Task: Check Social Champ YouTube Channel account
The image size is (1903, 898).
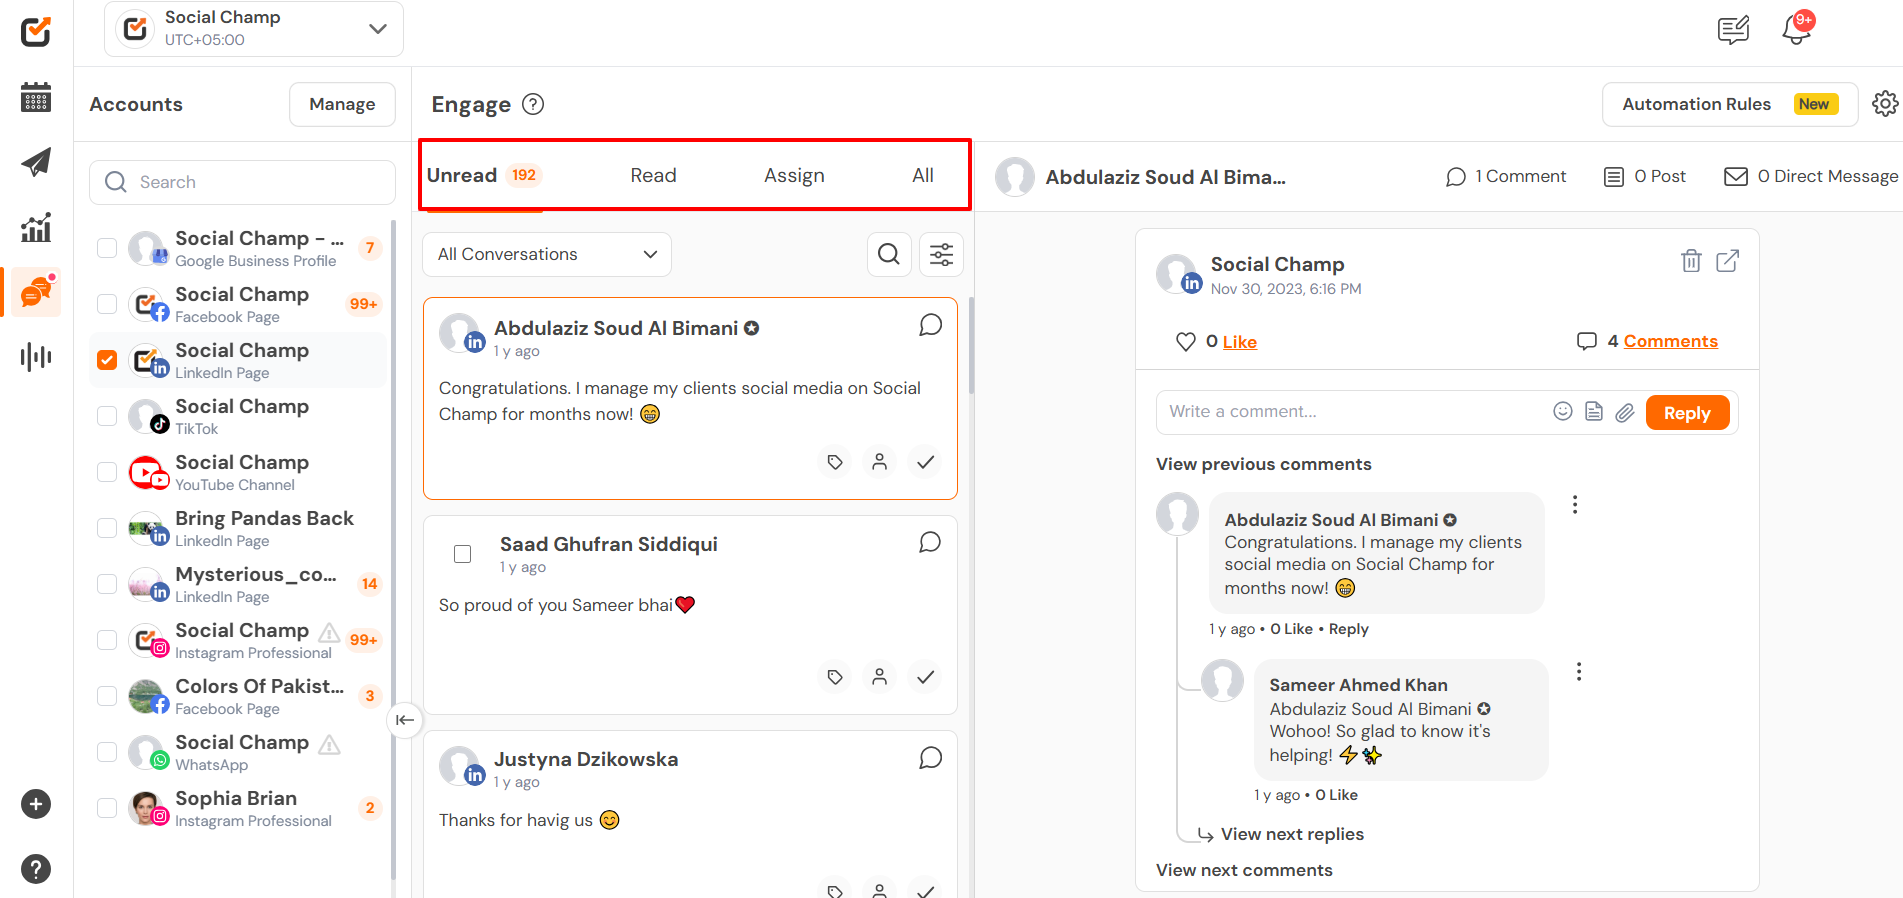Action: [107, 472]
